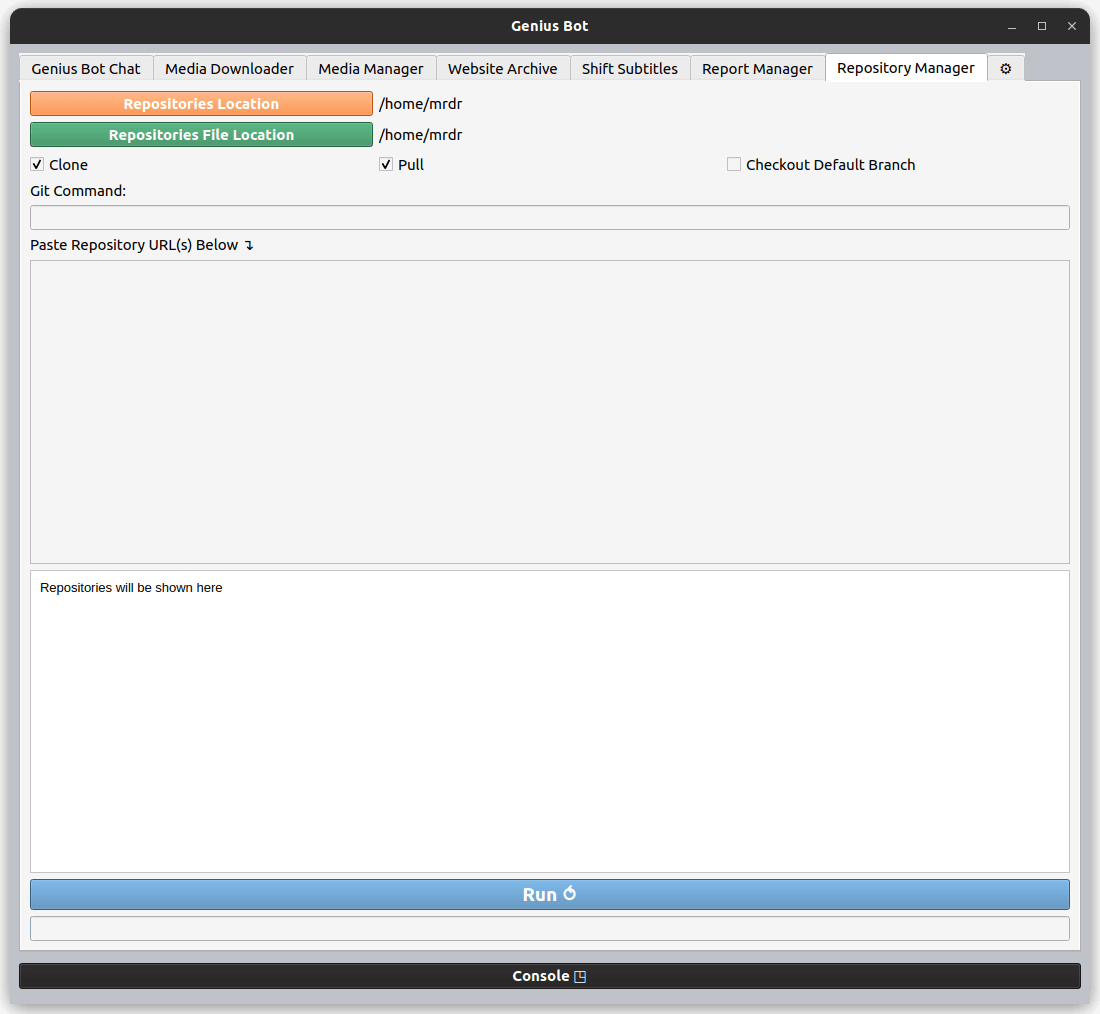Expand the Console panel
The height and width of the screenshot is (1014, 1100).
(549, 975)
